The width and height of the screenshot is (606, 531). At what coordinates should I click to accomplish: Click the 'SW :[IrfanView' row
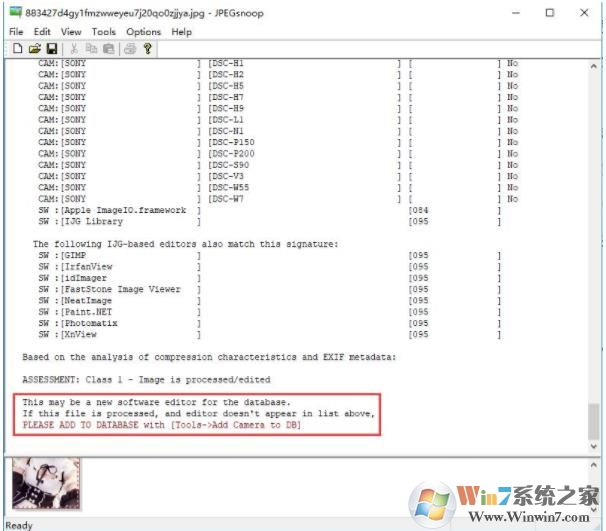coord(270,267)
